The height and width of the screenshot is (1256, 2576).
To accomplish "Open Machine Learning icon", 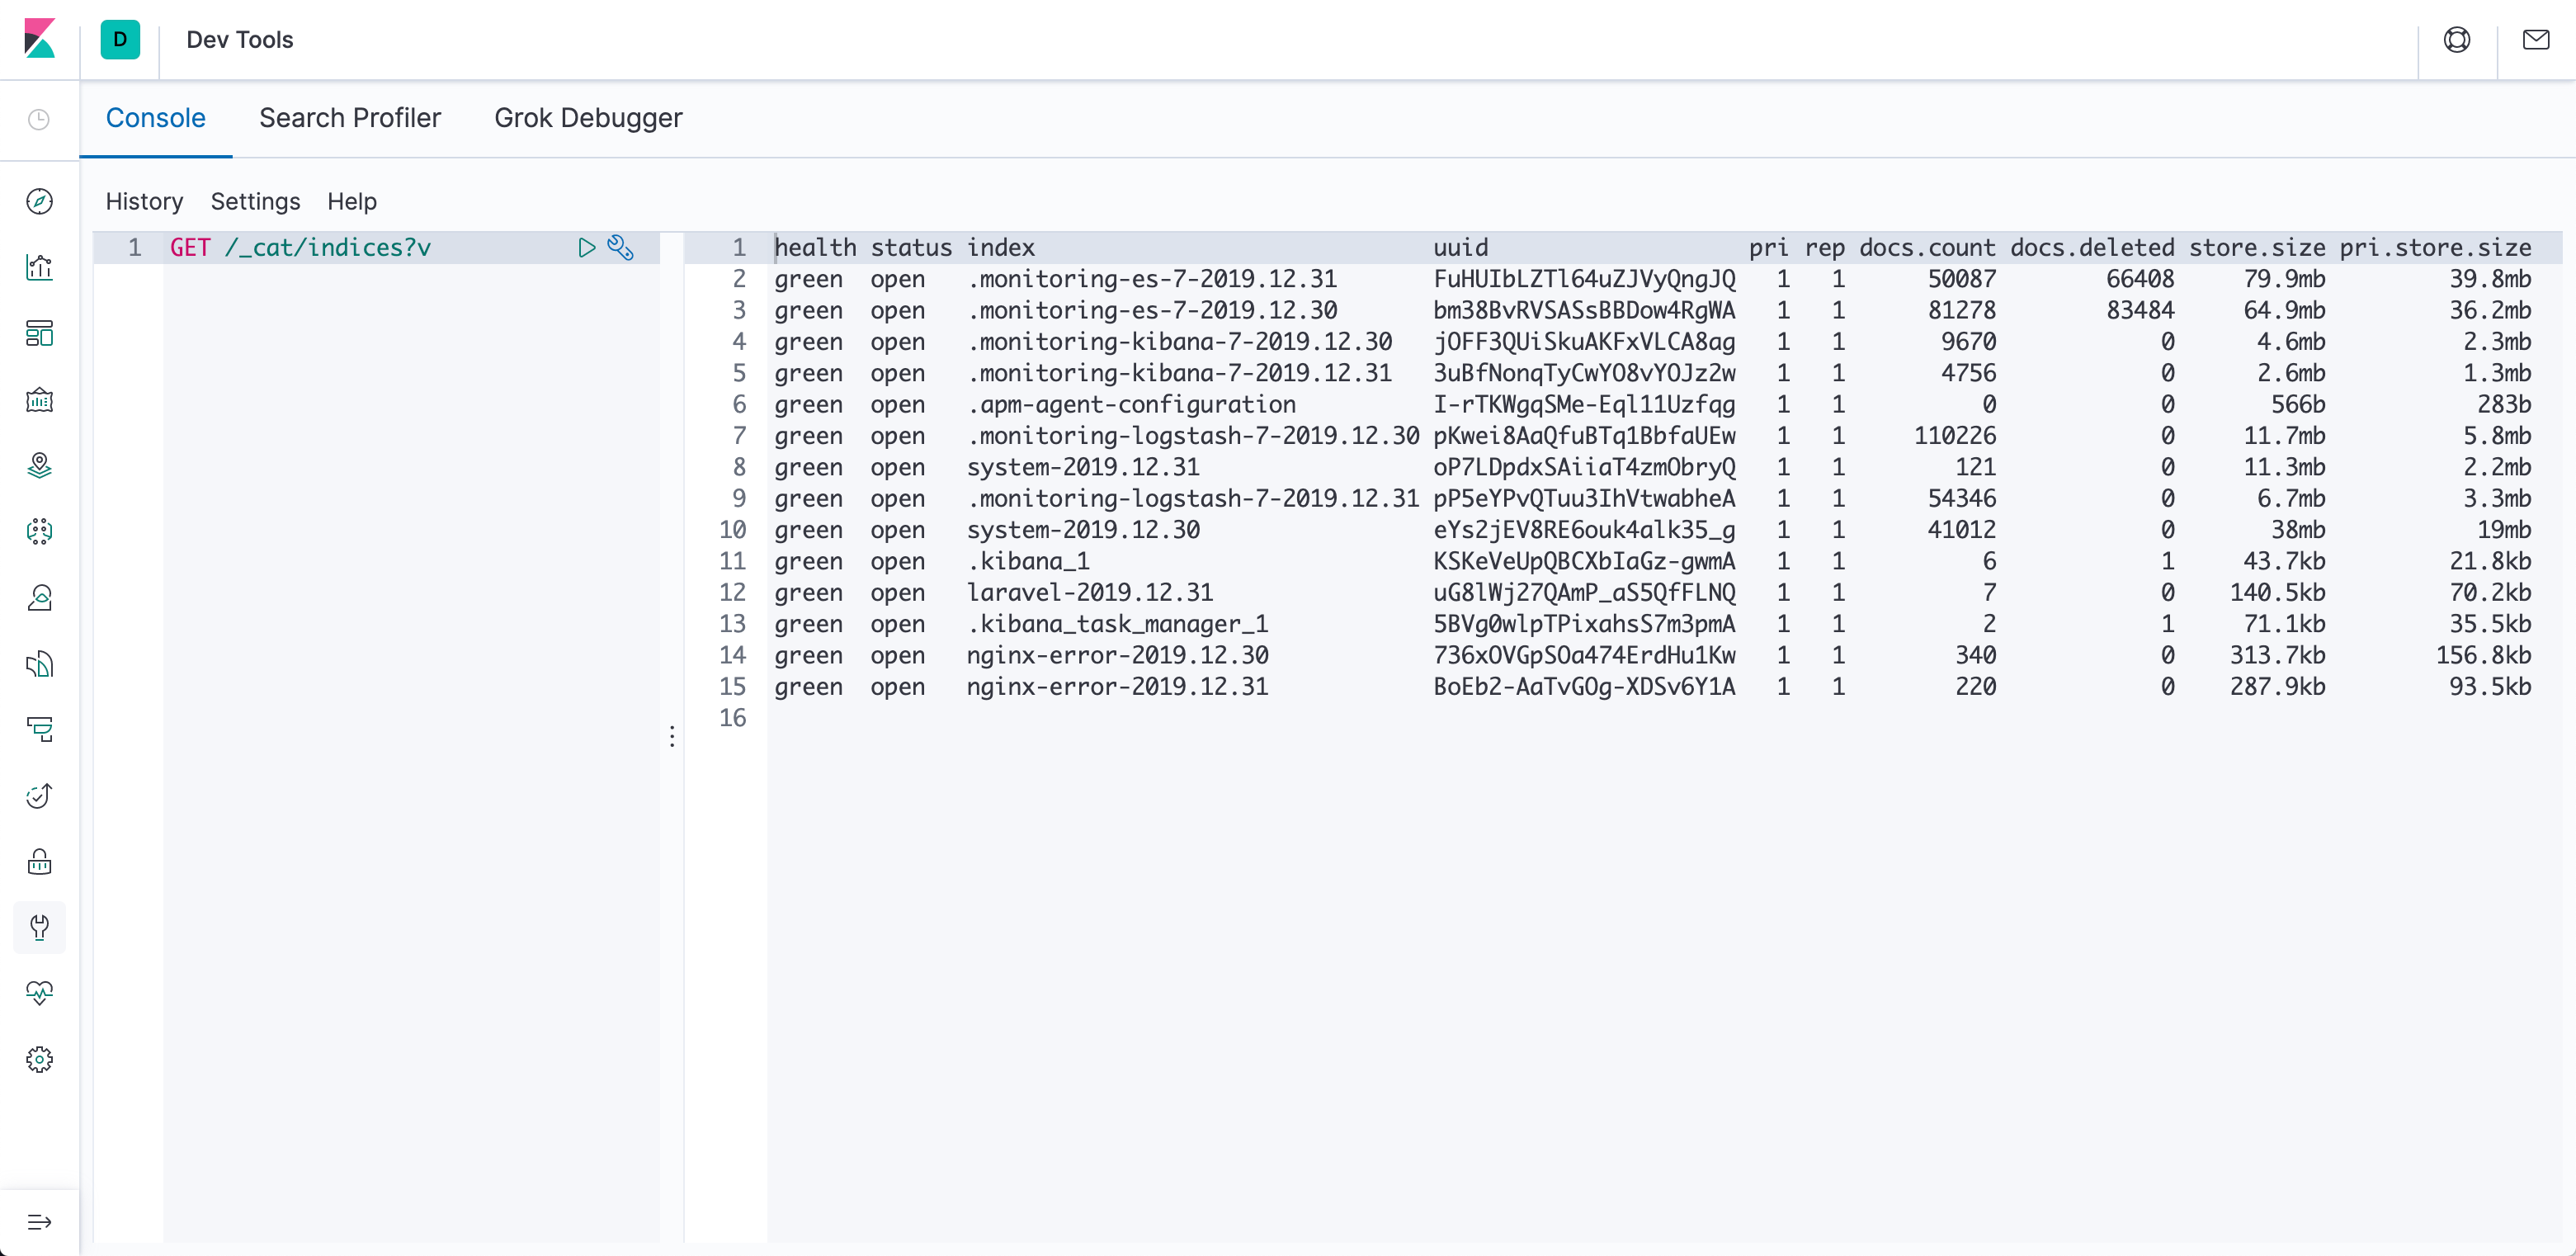I will (x=39, y=531).
